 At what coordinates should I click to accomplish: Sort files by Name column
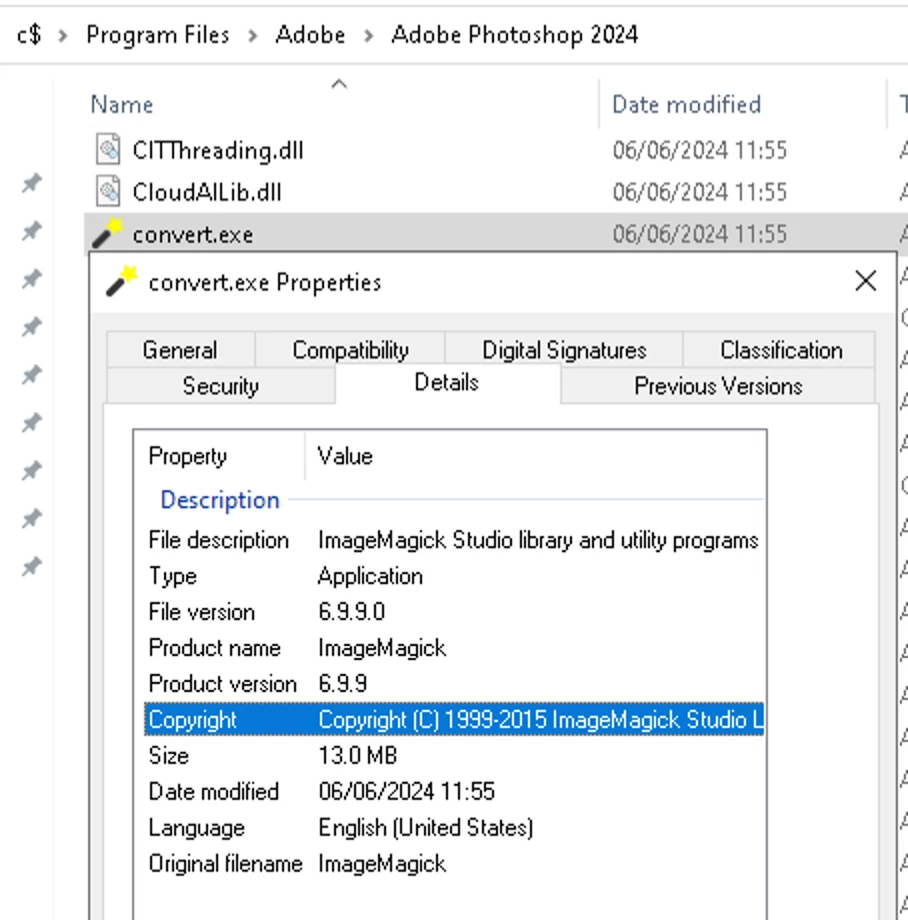(122, 105)
